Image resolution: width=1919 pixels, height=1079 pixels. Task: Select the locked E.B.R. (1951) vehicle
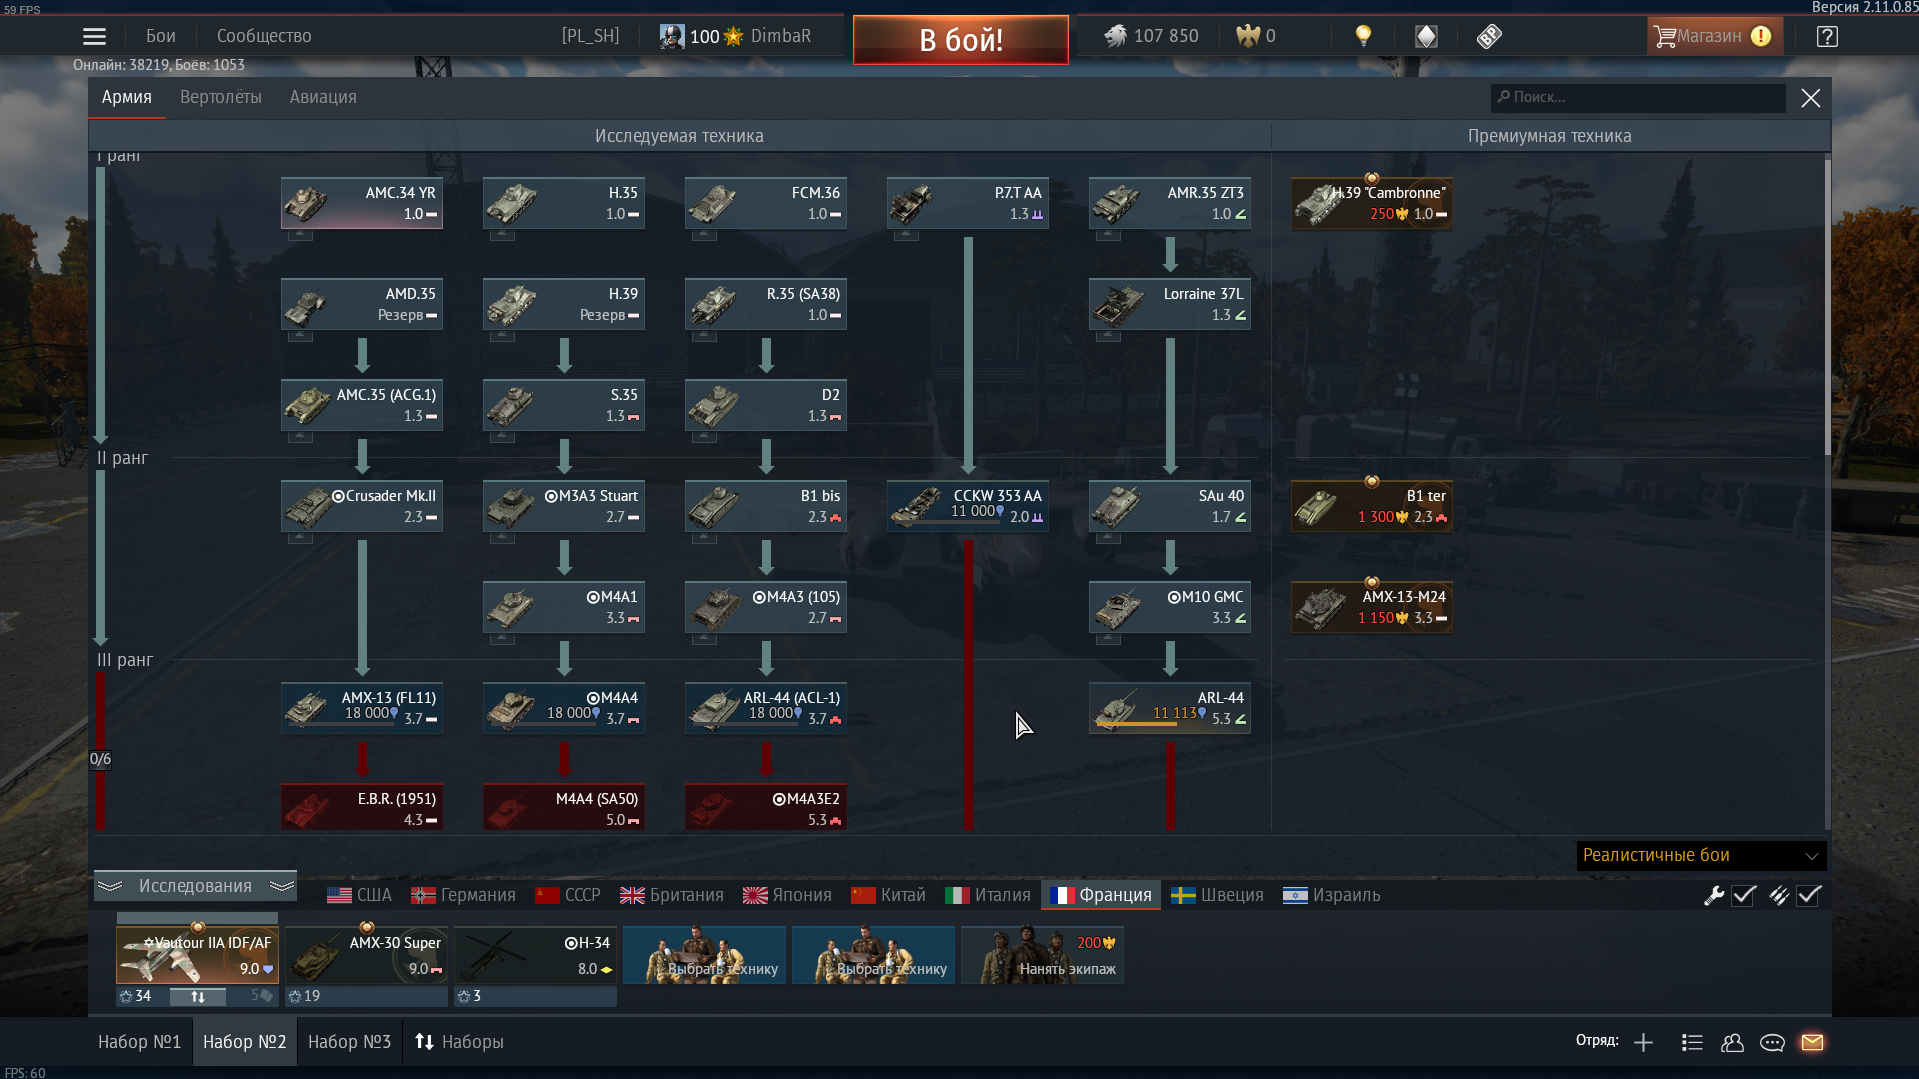362,808
